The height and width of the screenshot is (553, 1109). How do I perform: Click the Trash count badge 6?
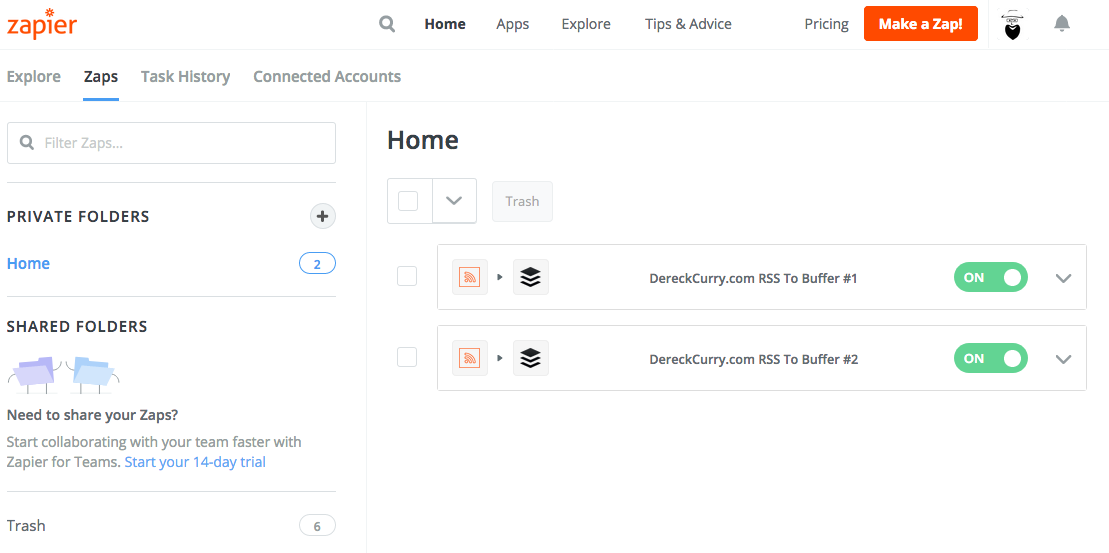tap(317, 526)
